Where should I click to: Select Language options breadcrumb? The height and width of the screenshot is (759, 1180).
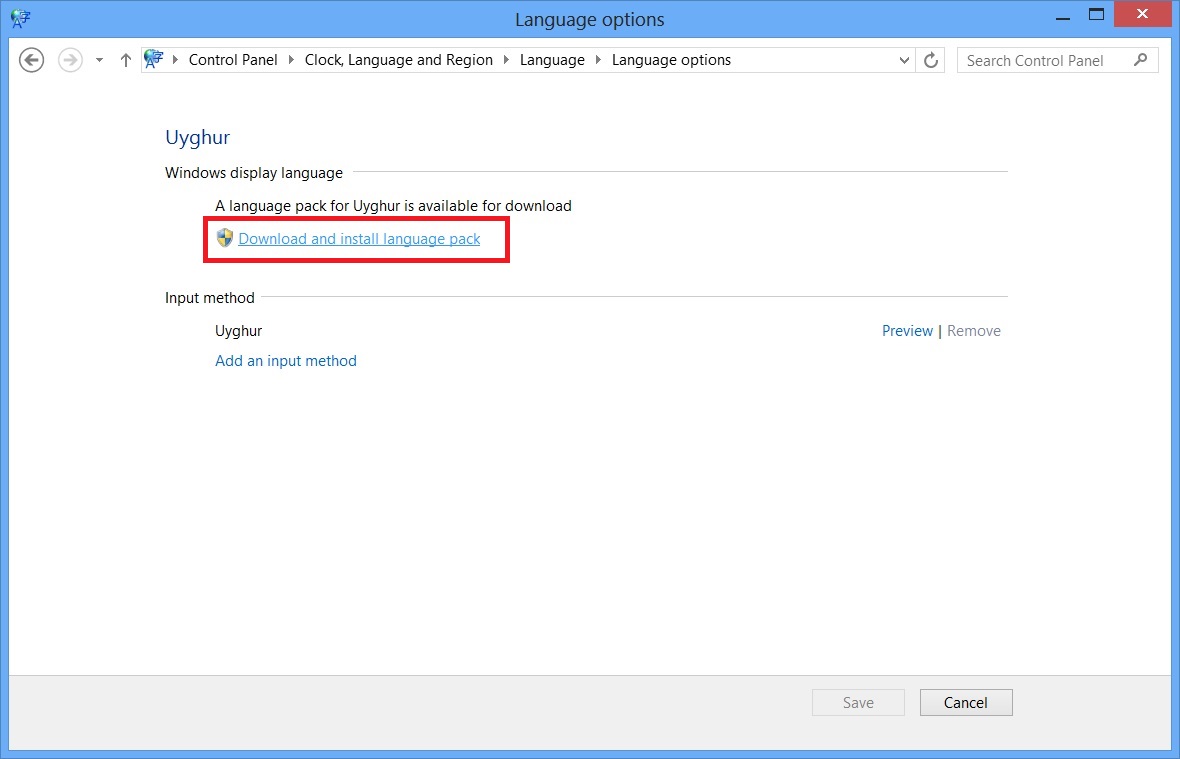tap(671, 60)
